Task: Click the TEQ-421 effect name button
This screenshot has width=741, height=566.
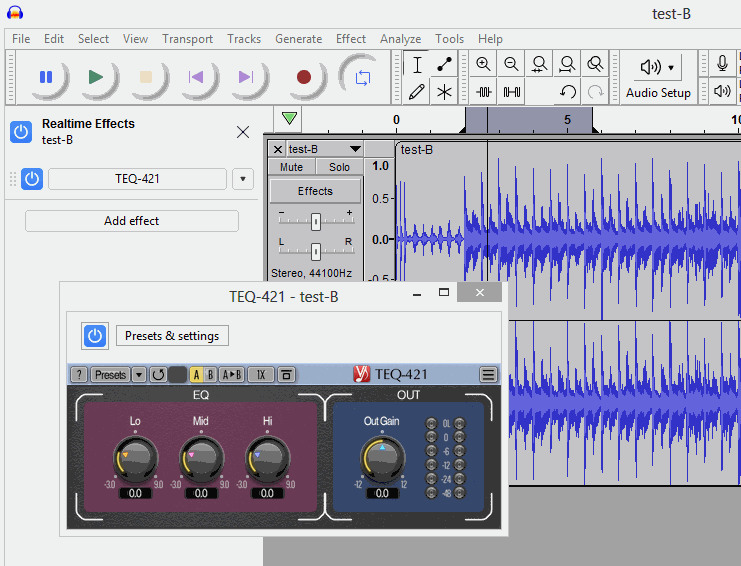Action: [x=137, y=179]
